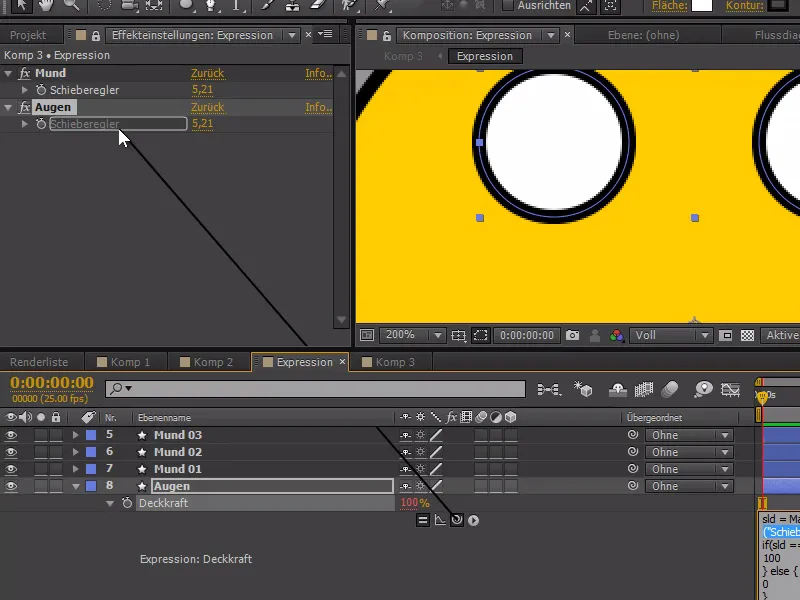Toggle visibility of the Mund 02 layer
This screenshot has height=600, width=800.
point(12,452)
